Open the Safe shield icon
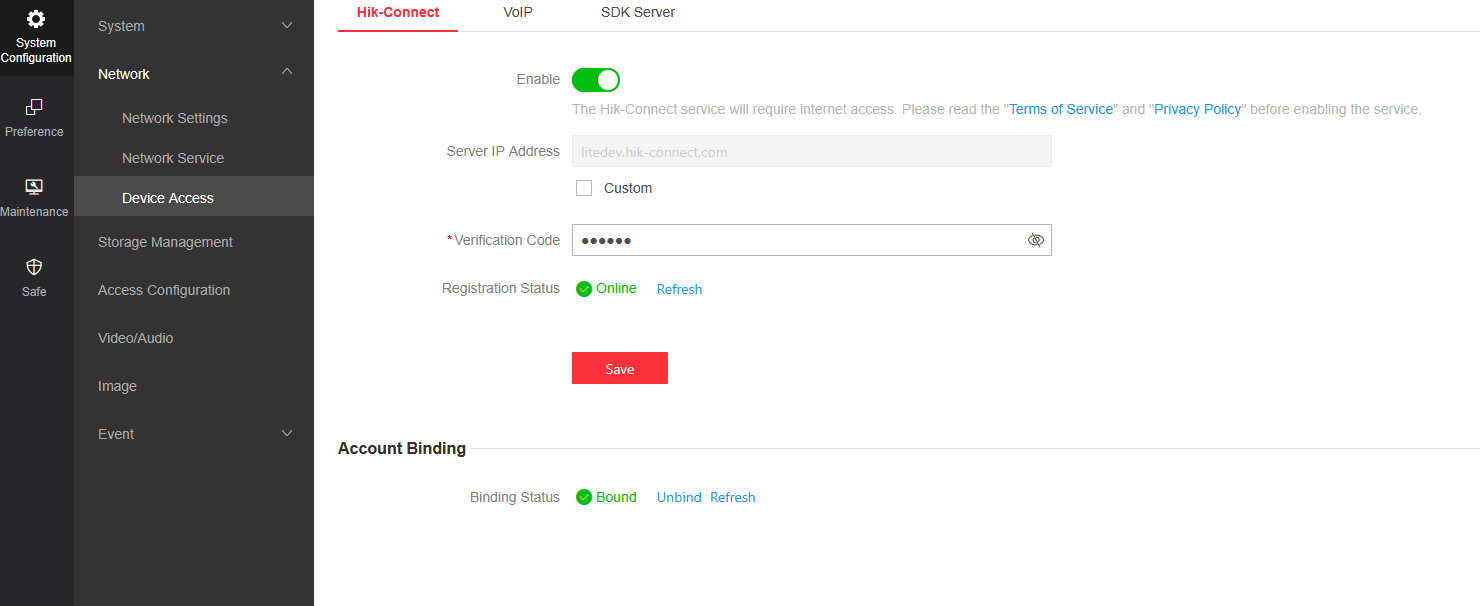 click(34, 267)
